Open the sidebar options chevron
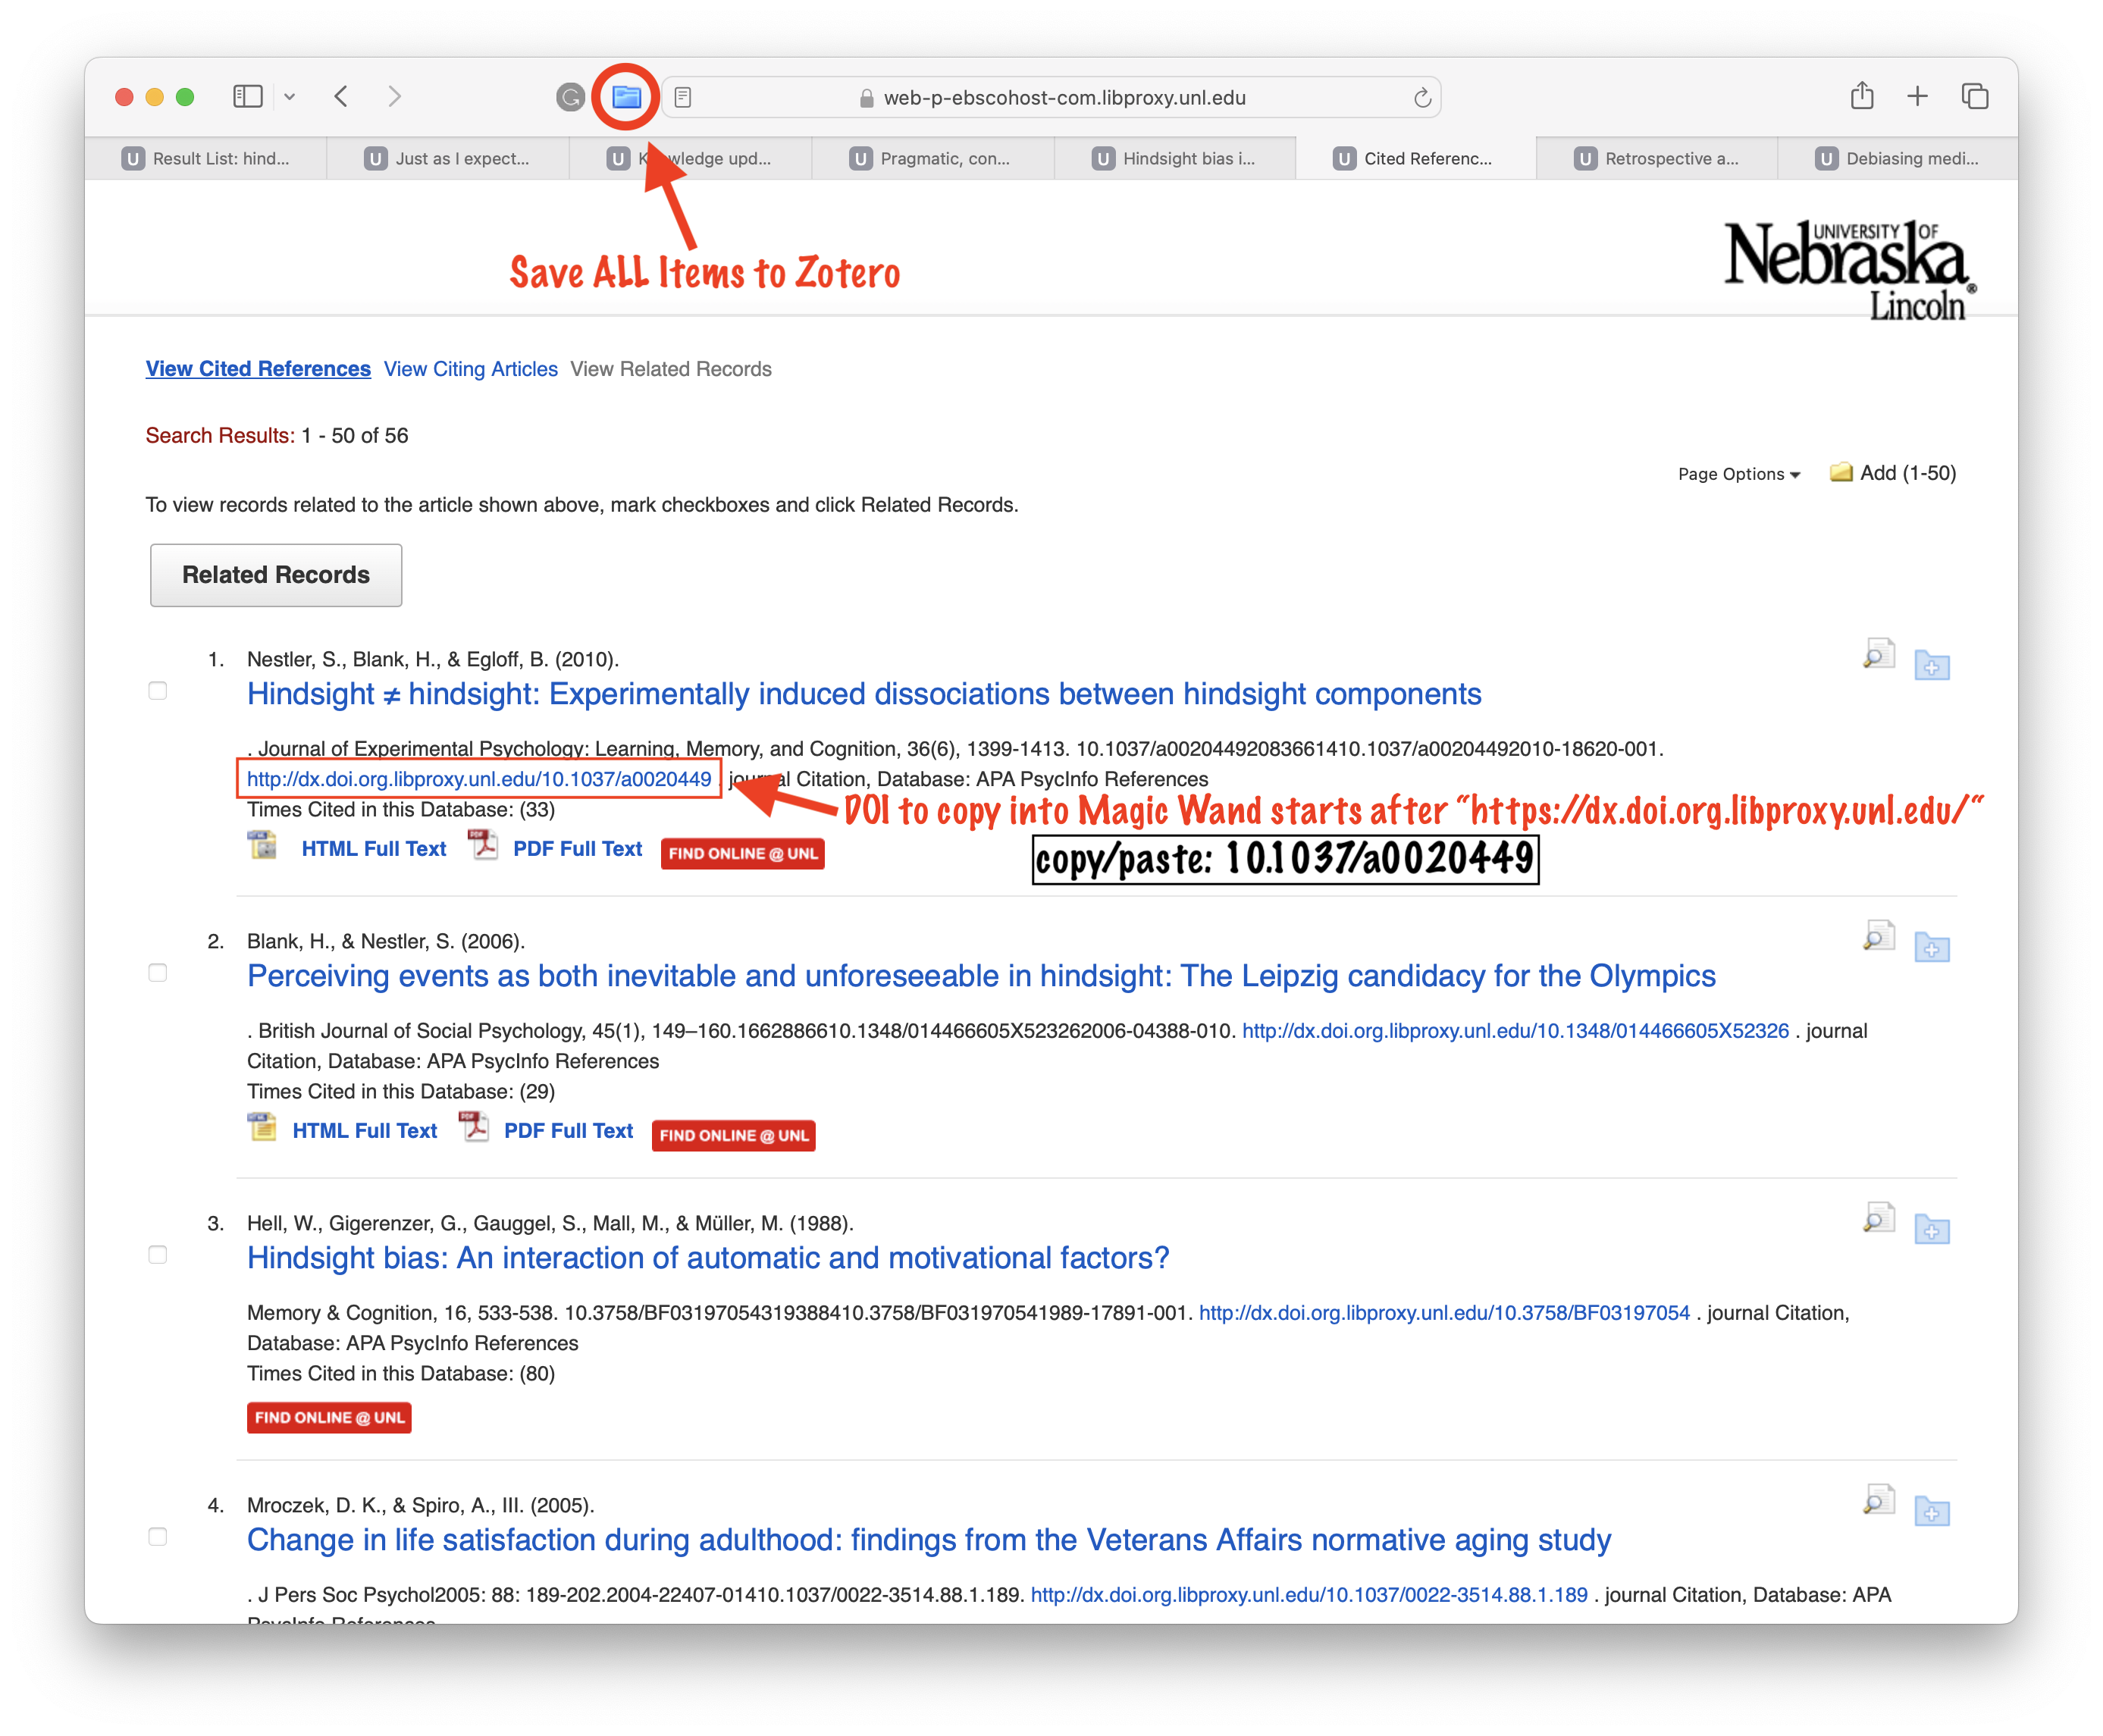The width and height of the screenshot is (2103, 1736). (289, 97)
